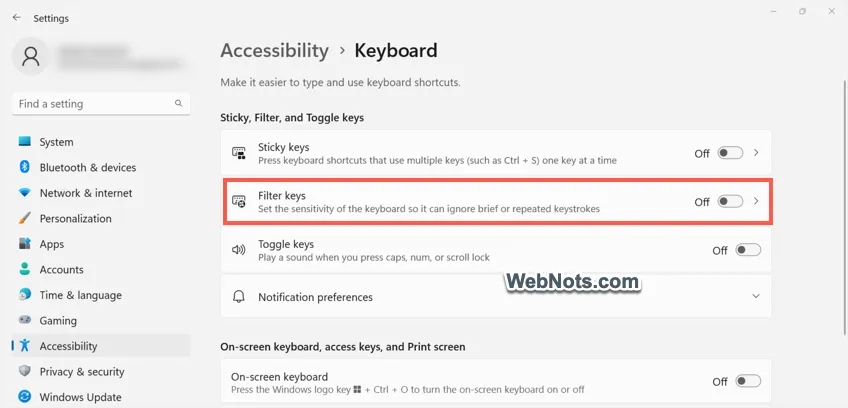Image resolution: width=848 pixels, height=408 pixels.
Task: Go back to Accessibility via breadcrumb
Action: tap(274, 51)
